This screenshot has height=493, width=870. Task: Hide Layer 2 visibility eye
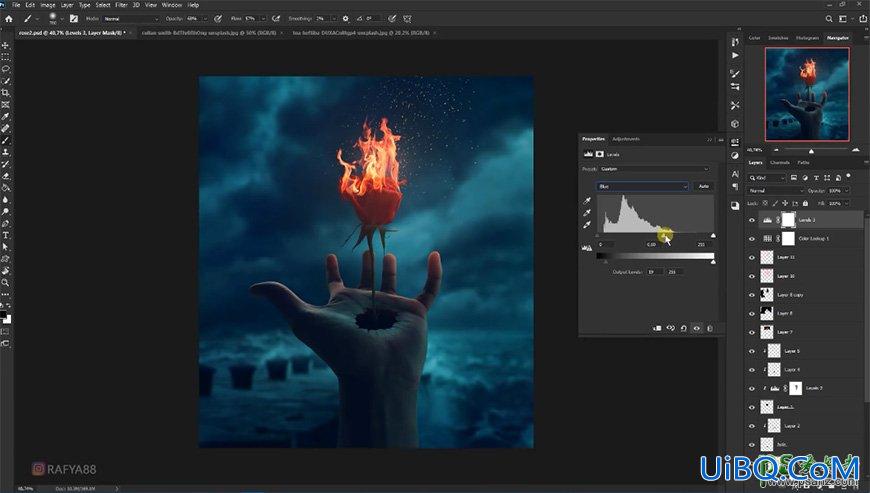point(752,426)
